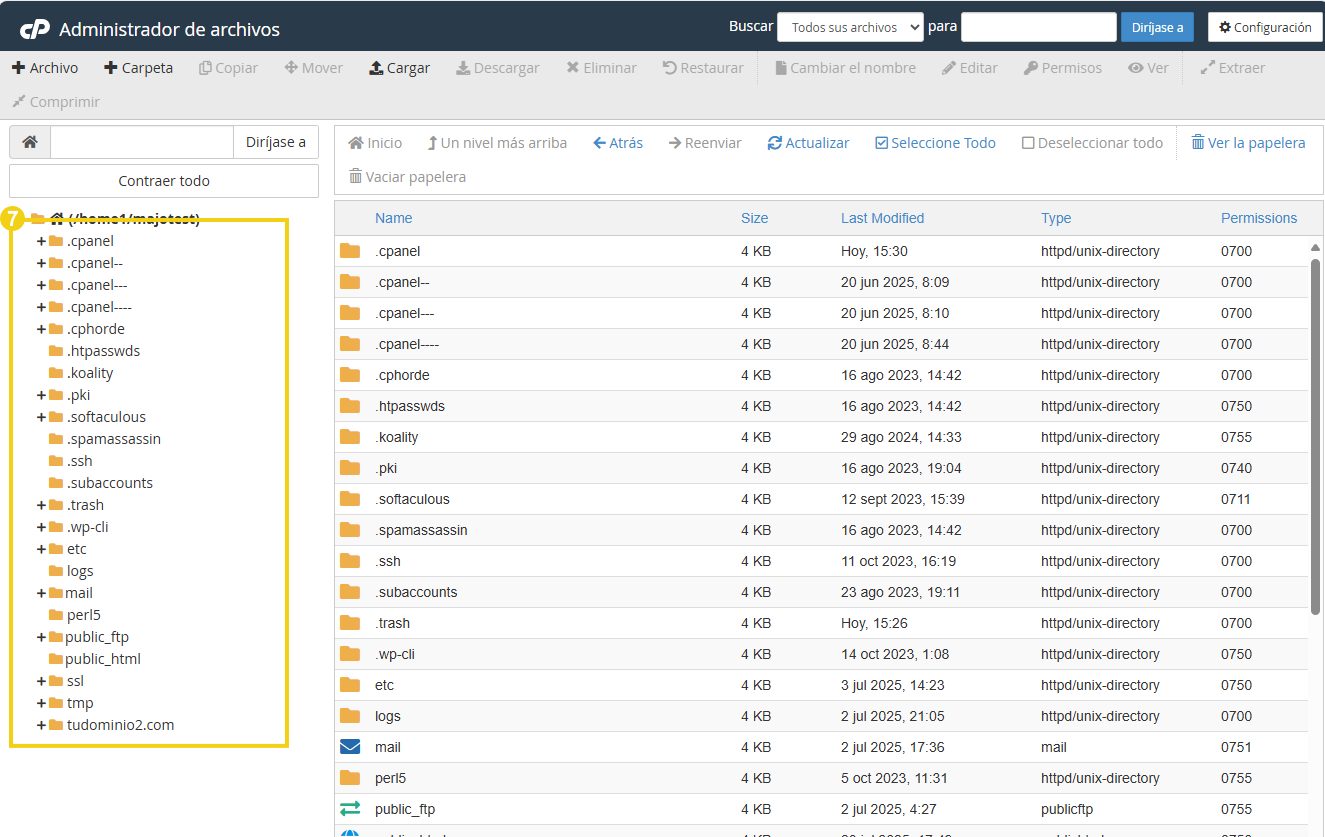
Task: Click the blue Diríjase a search button
Action: (x=1156, y=27)
